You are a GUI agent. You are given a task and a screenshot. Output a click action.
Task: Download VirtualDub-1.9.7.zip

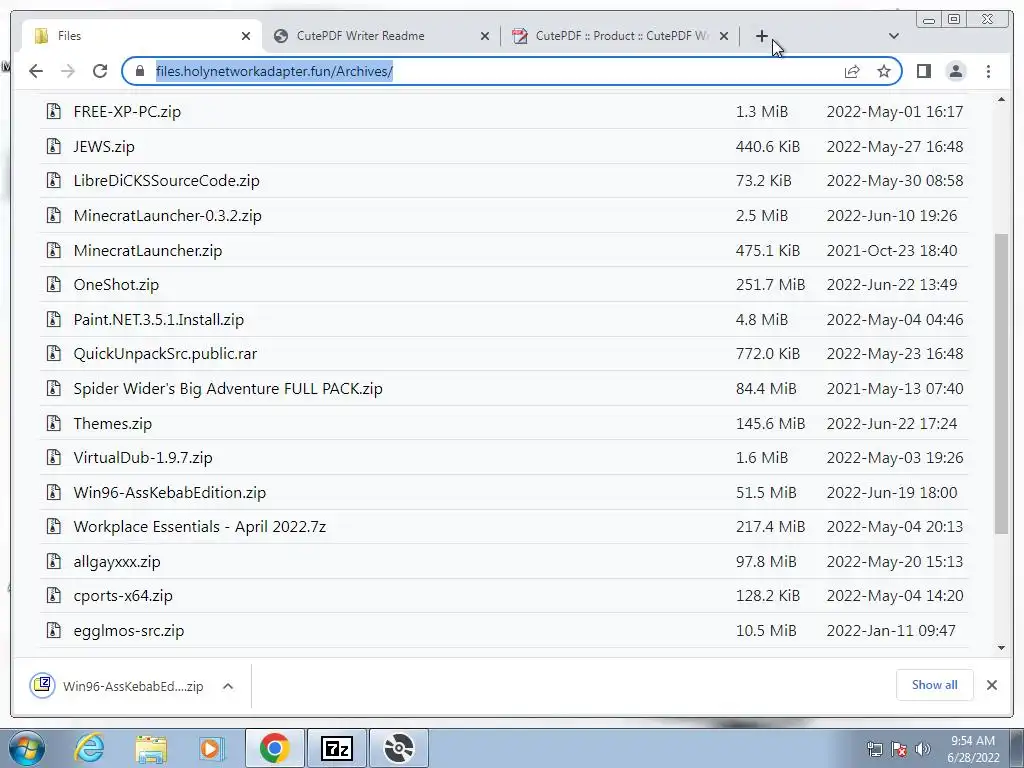[143, 458]
